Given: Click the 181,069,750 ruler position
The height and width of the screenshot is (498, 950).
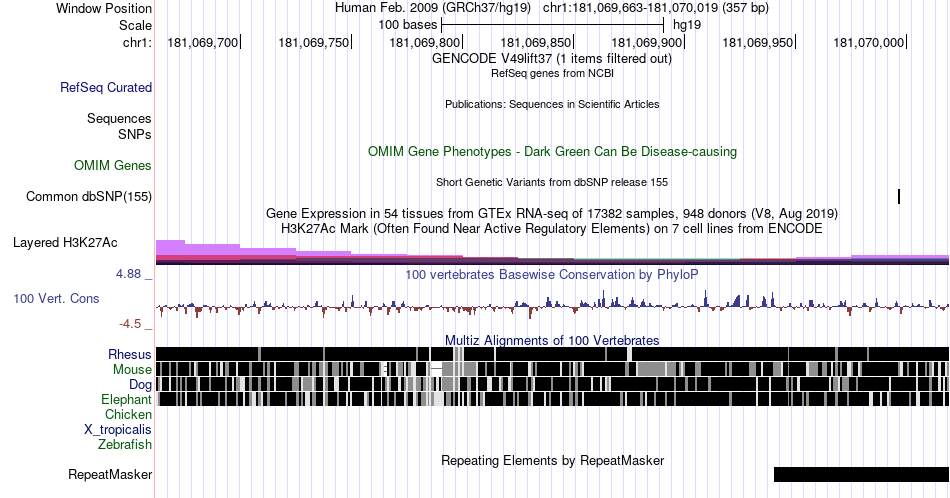Looking at the screenshot, I should [314, 42].
